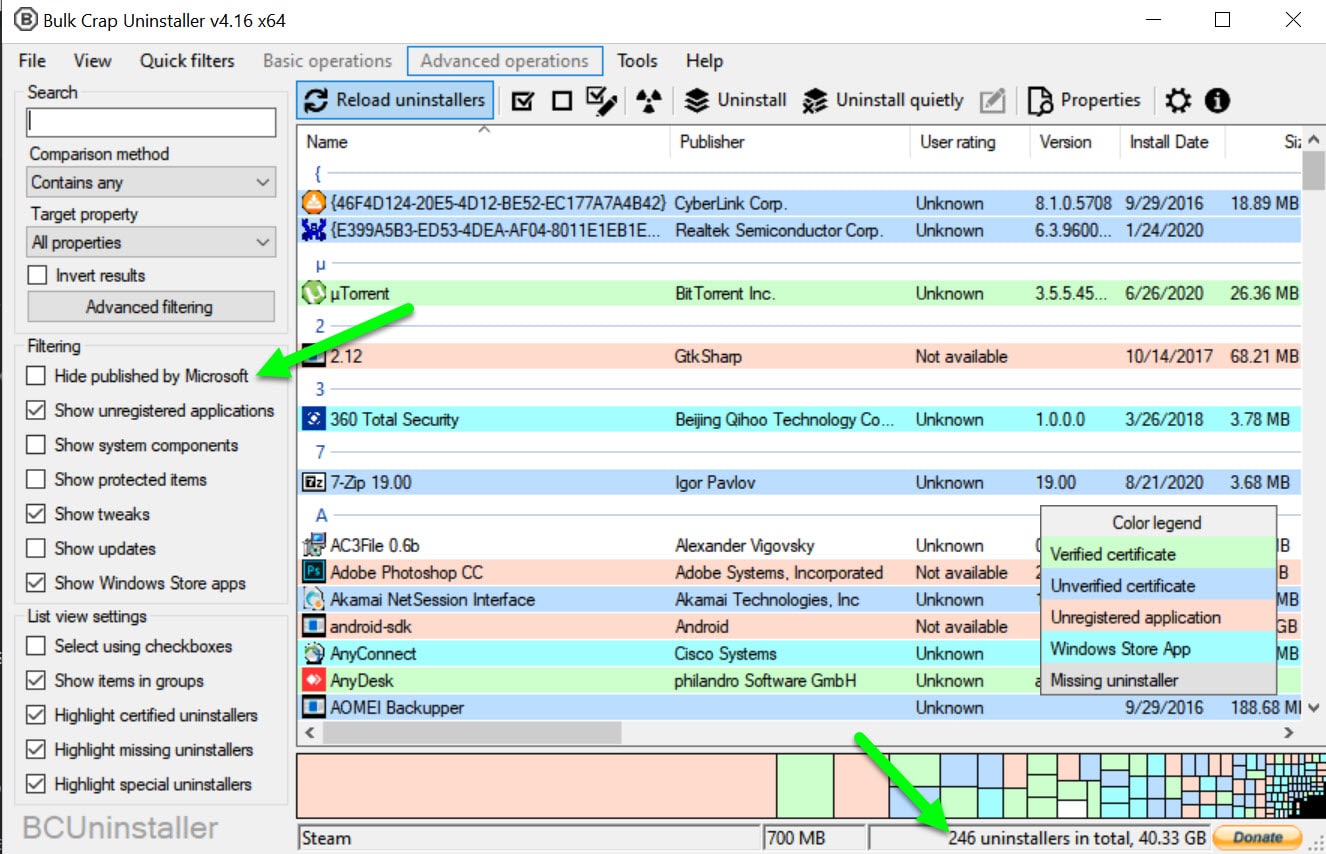Click the Adobe Photoshop CC icon

pos(314,573)
